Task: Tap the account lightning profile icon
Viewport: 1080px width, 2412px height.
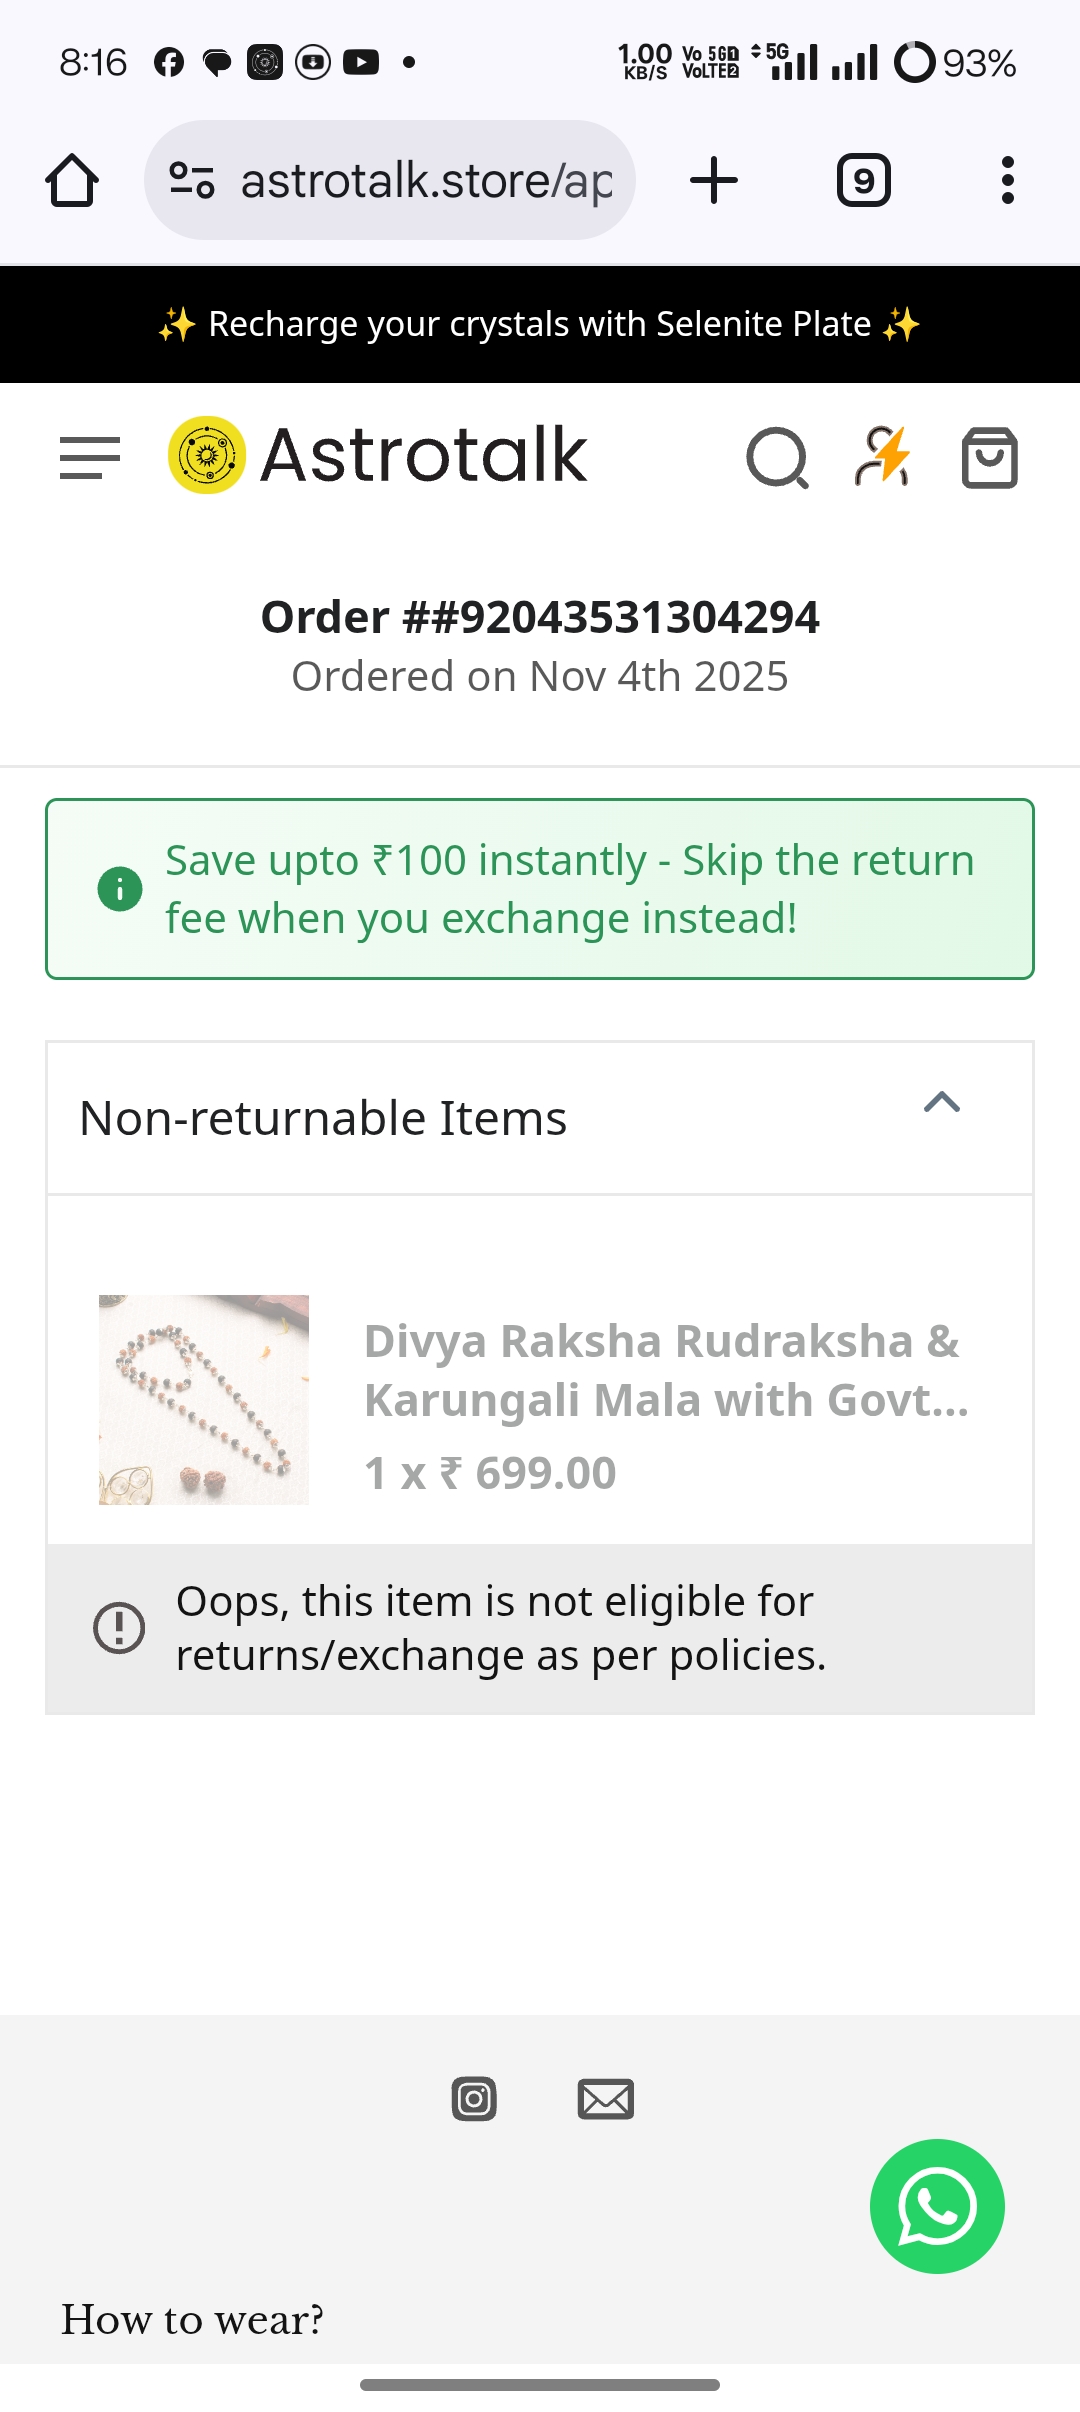Action: 883,457
